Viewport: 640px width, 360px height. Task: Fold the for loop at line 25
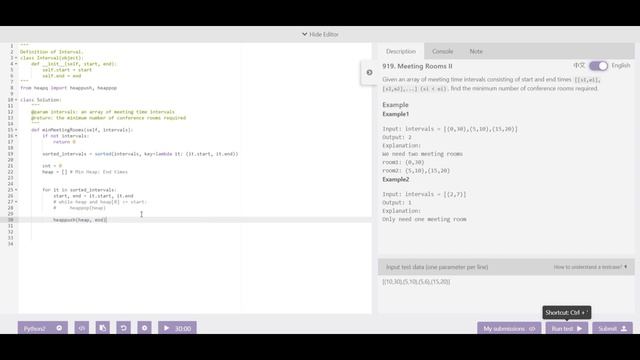[x=16, y=190]
